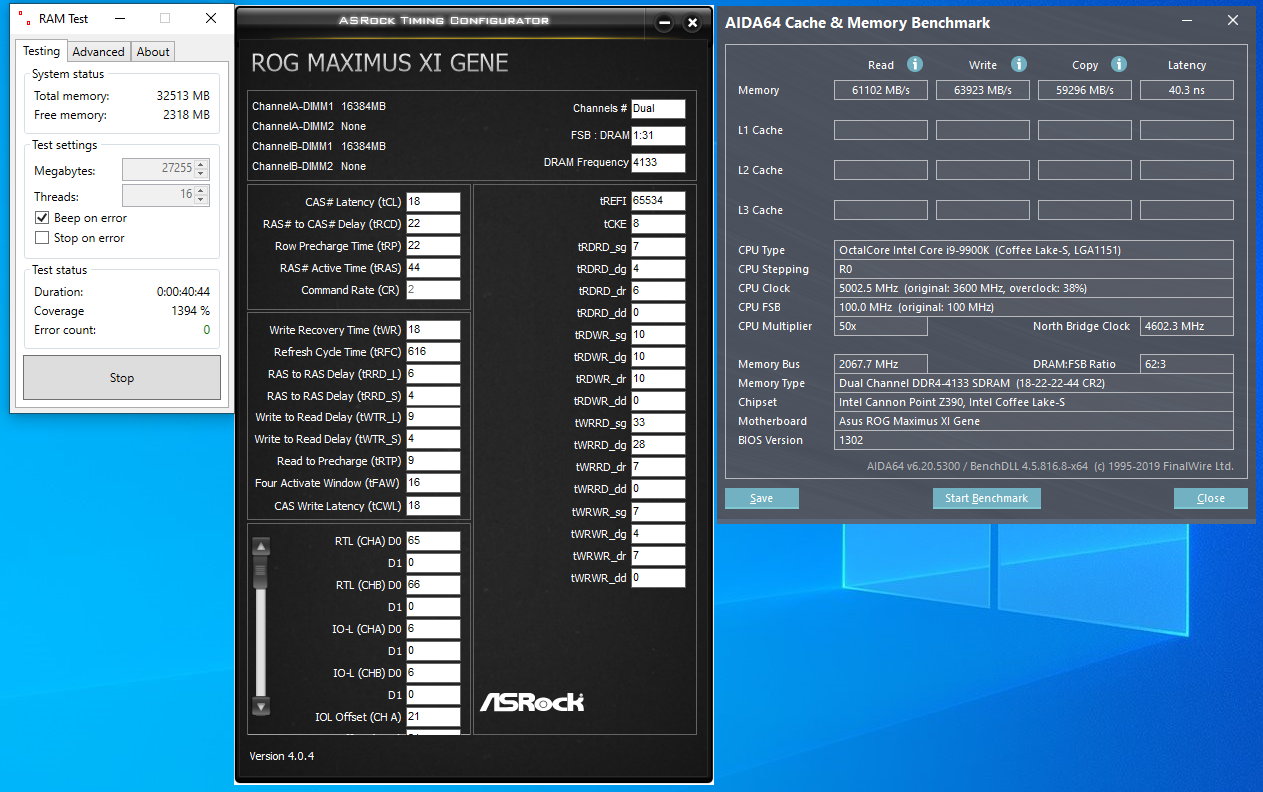This screenshot has height=792, width=1263.
Task: Minimize the ASRock Timing Configurator window
Action: (664, 24)
